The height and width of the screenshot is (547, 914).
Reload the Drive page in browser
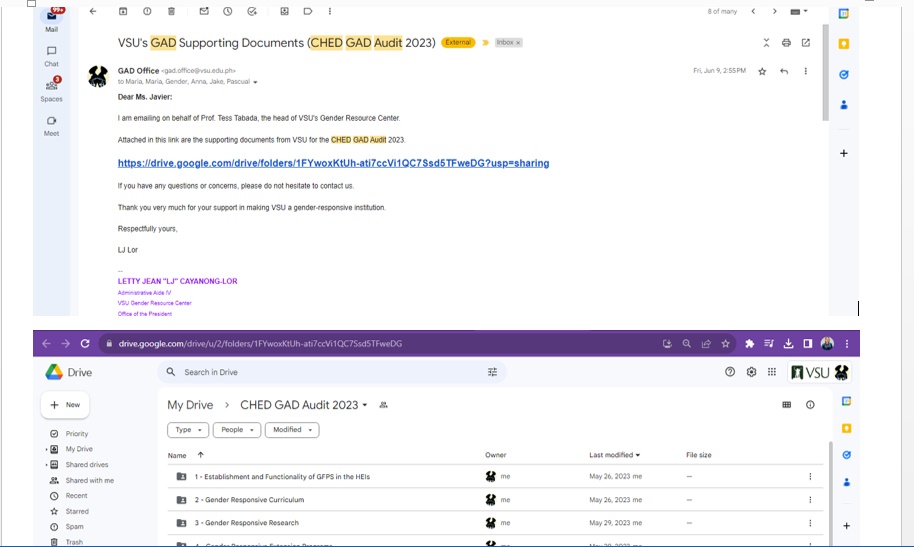tap(87, 344)
